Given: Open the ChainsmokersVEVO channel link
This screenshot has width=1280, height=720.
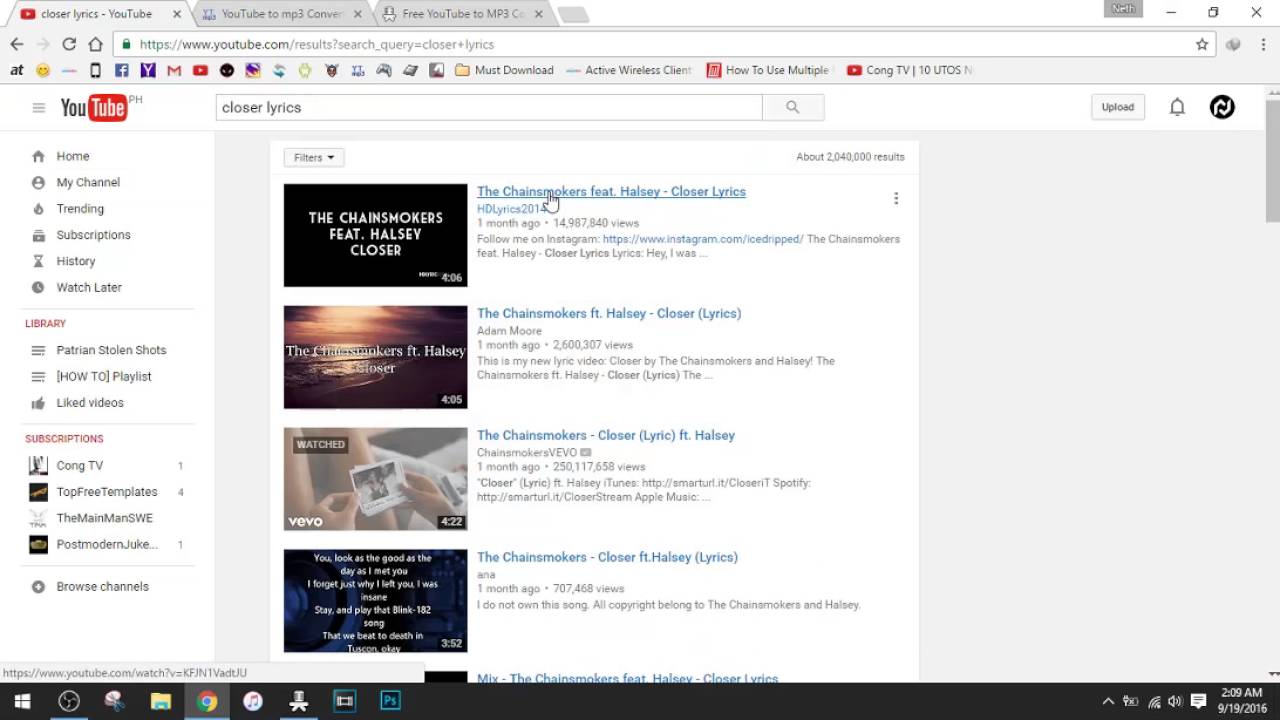Looking at the screenshot, I should click(527, 453).
